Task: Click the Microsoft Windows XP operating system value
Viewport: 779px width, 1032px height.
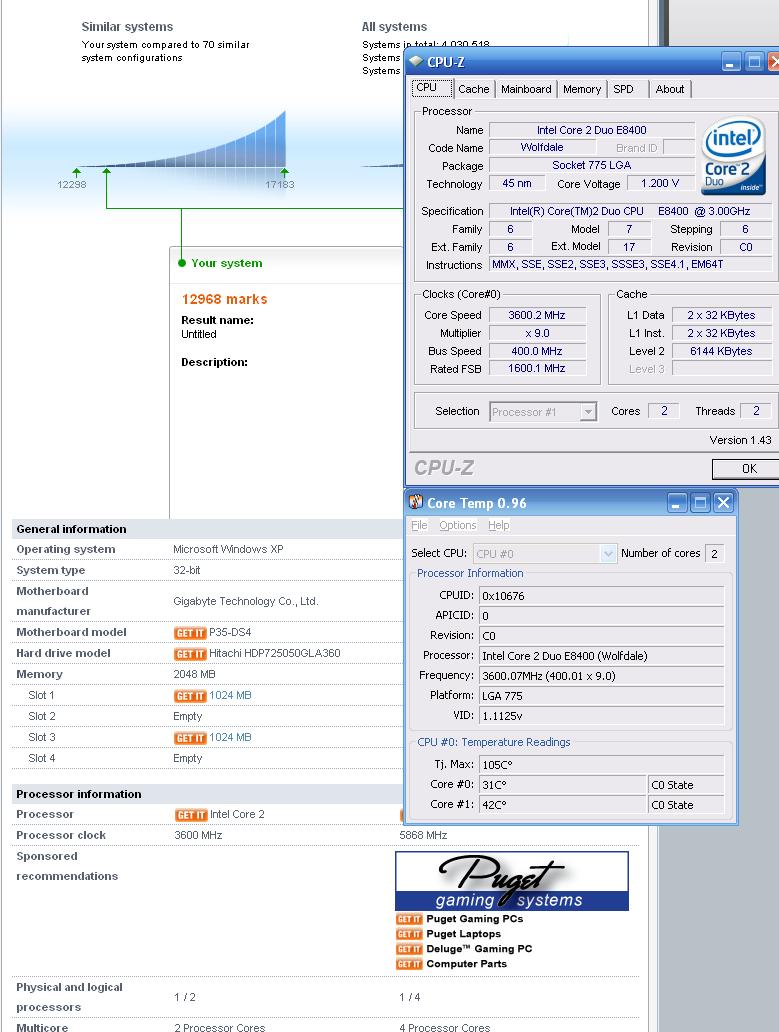Action: [228, 550]
